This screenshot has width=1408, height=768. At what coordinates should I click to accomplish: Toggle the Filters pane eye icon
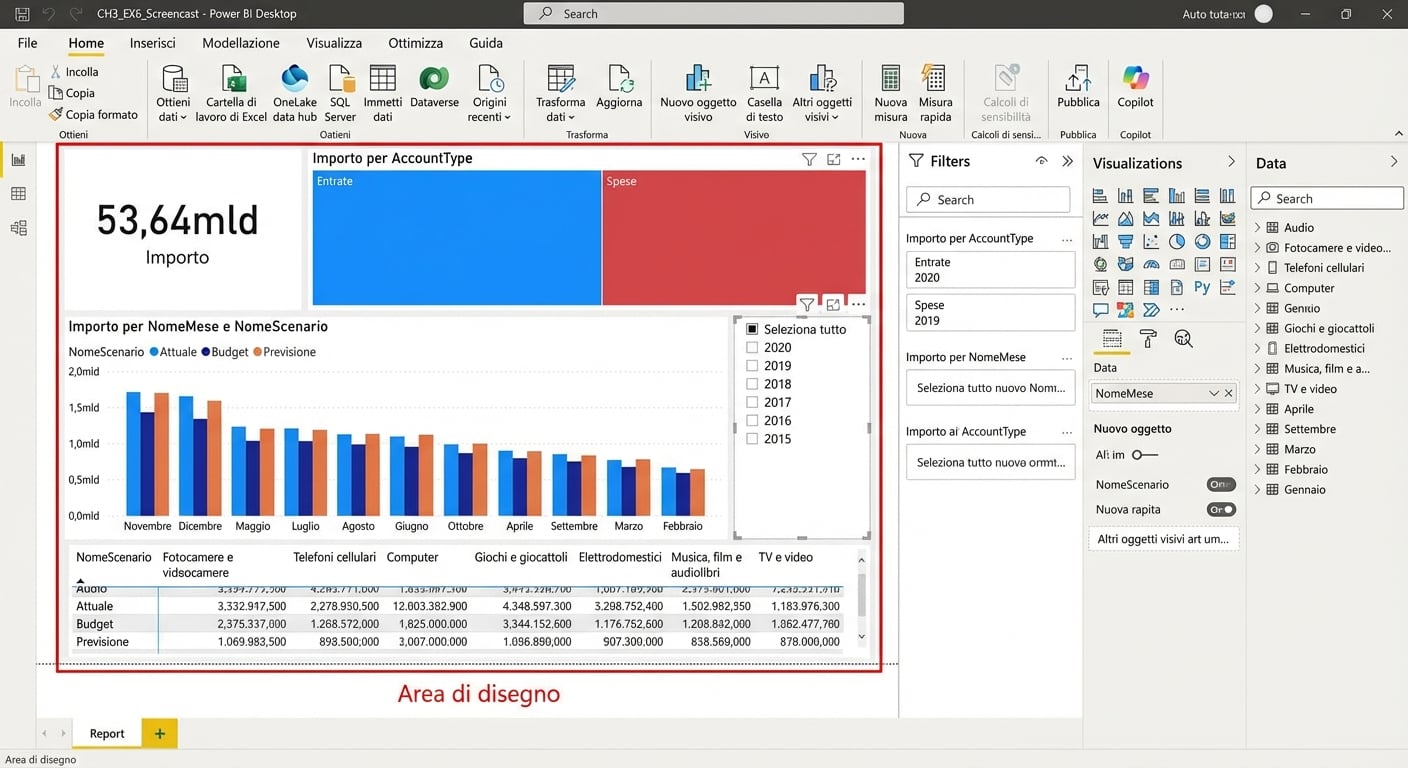[x=1041, y=161]
